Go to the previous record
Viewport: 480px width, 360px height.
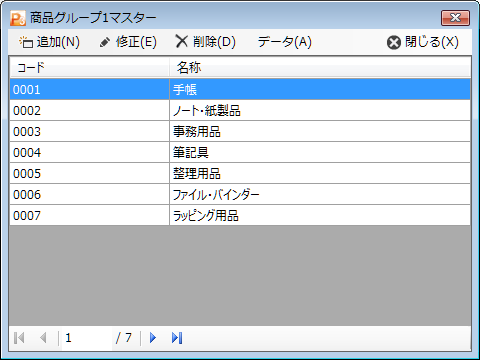pos(43,338)
